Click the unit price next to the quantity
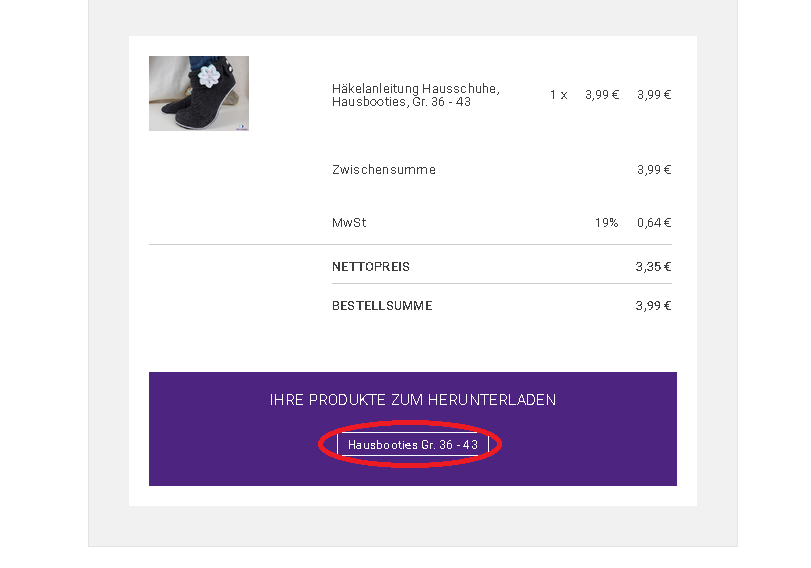Screen dimensions: 811x568 [602, 95]
